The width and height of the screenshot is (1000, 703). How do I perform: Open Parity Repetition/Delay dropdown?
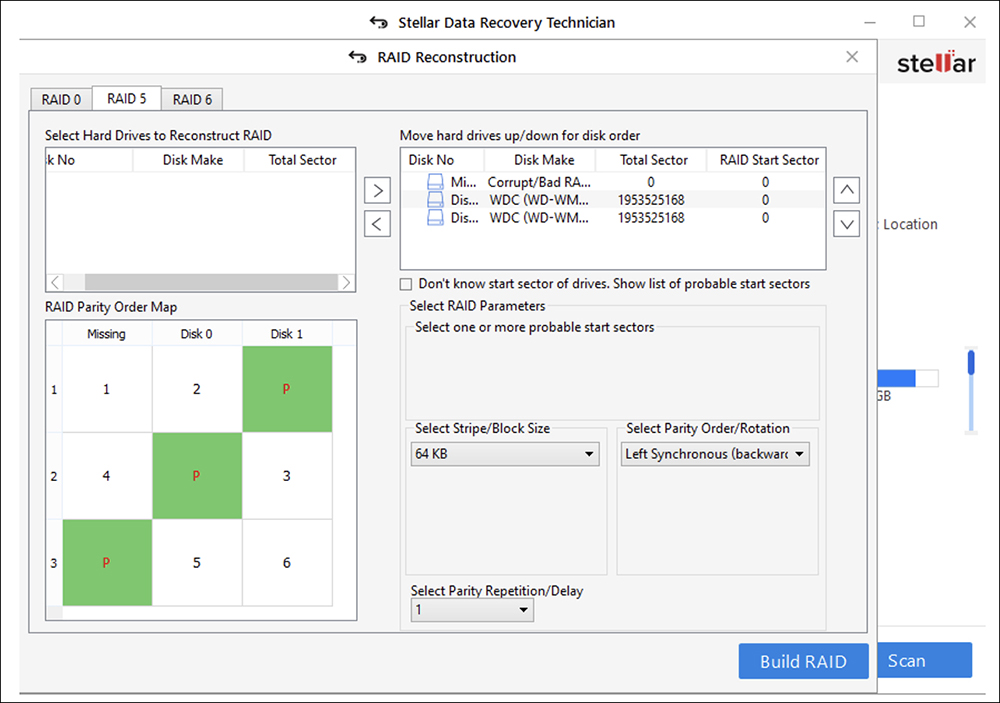pos(472,610)
